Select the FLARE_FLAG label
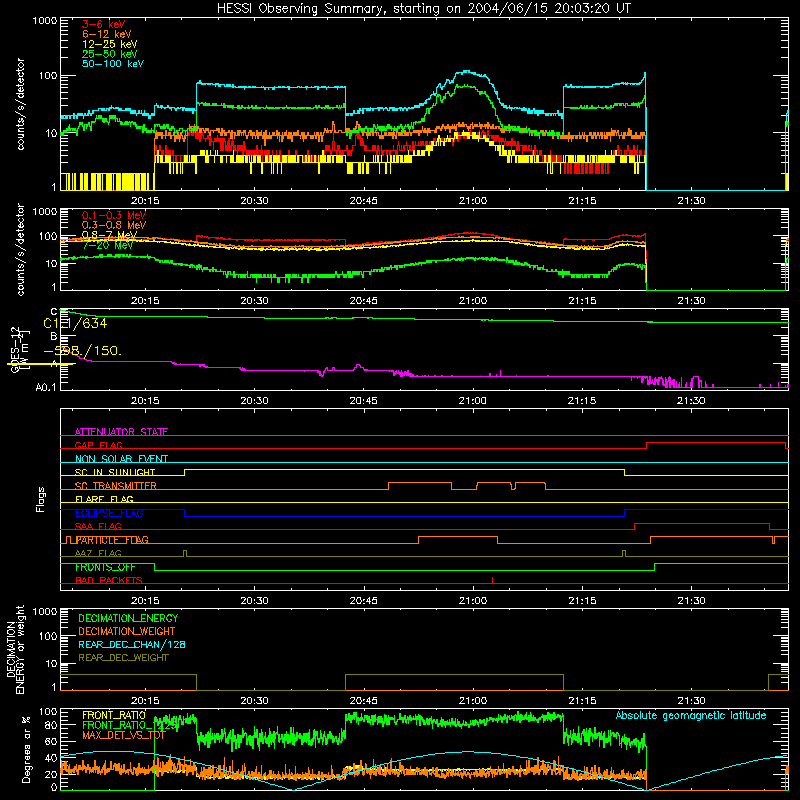This screenshot has height=800, width=800. coord(104,499)
